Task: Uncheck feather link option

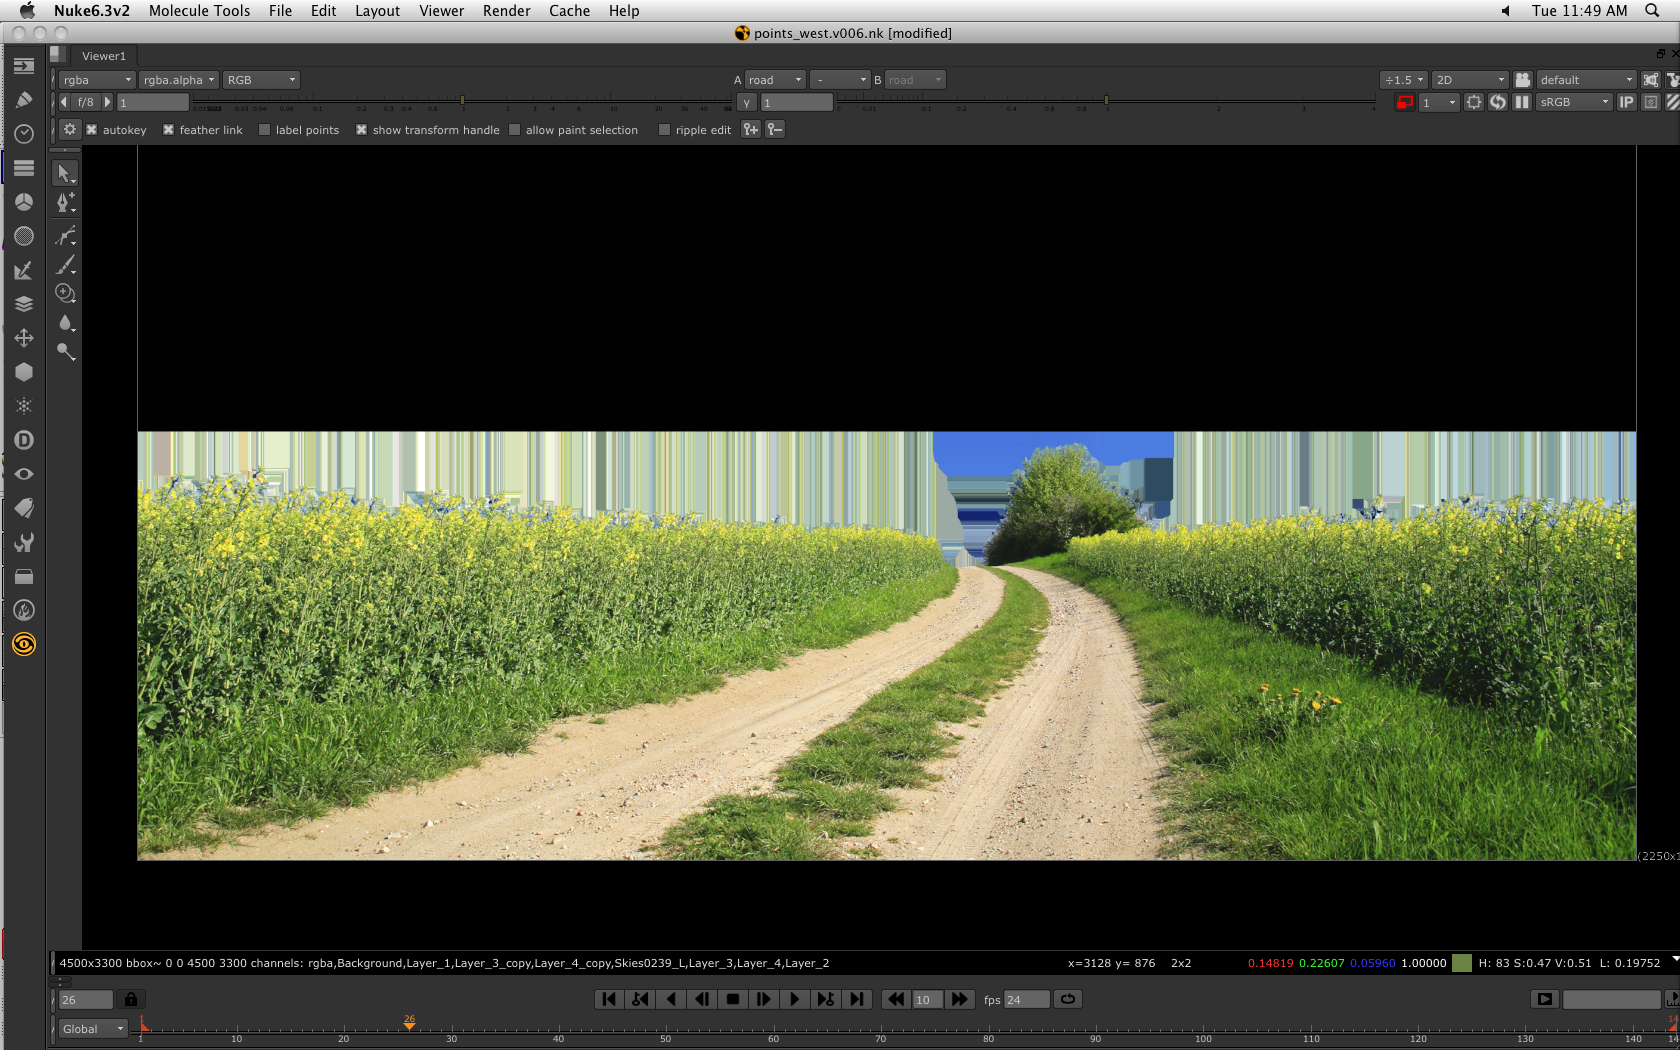Action: point(169,130)
